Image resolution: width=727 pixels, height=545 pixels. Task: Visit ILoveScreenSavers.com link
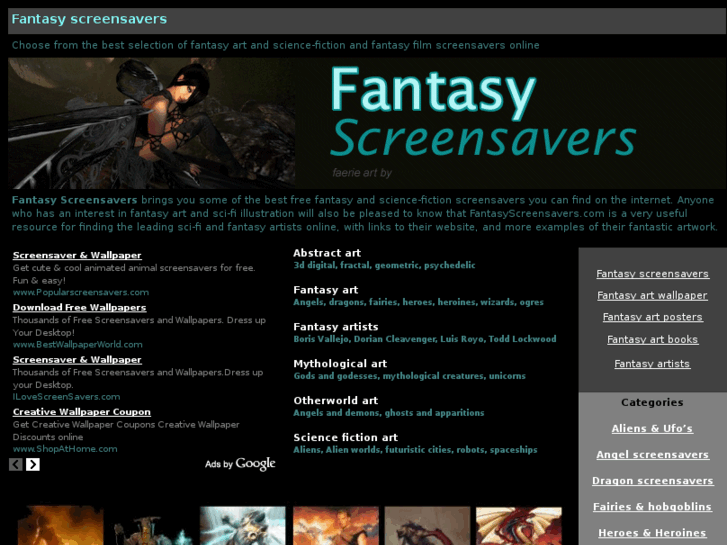pos(66,397)
